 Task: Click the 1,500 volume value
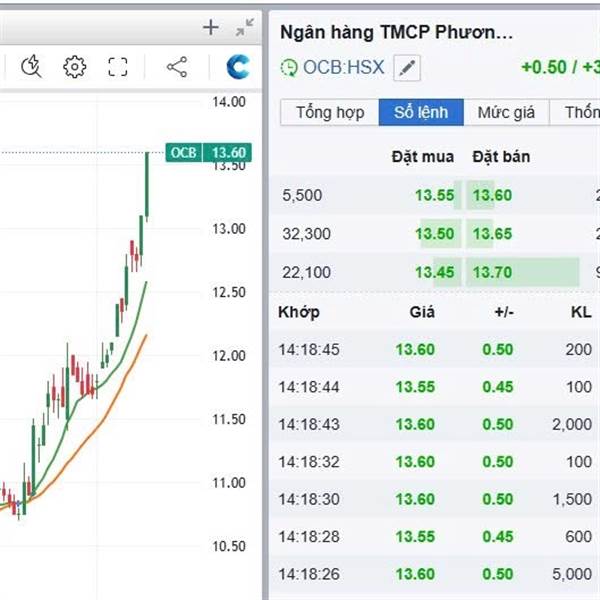pos(572,500)
